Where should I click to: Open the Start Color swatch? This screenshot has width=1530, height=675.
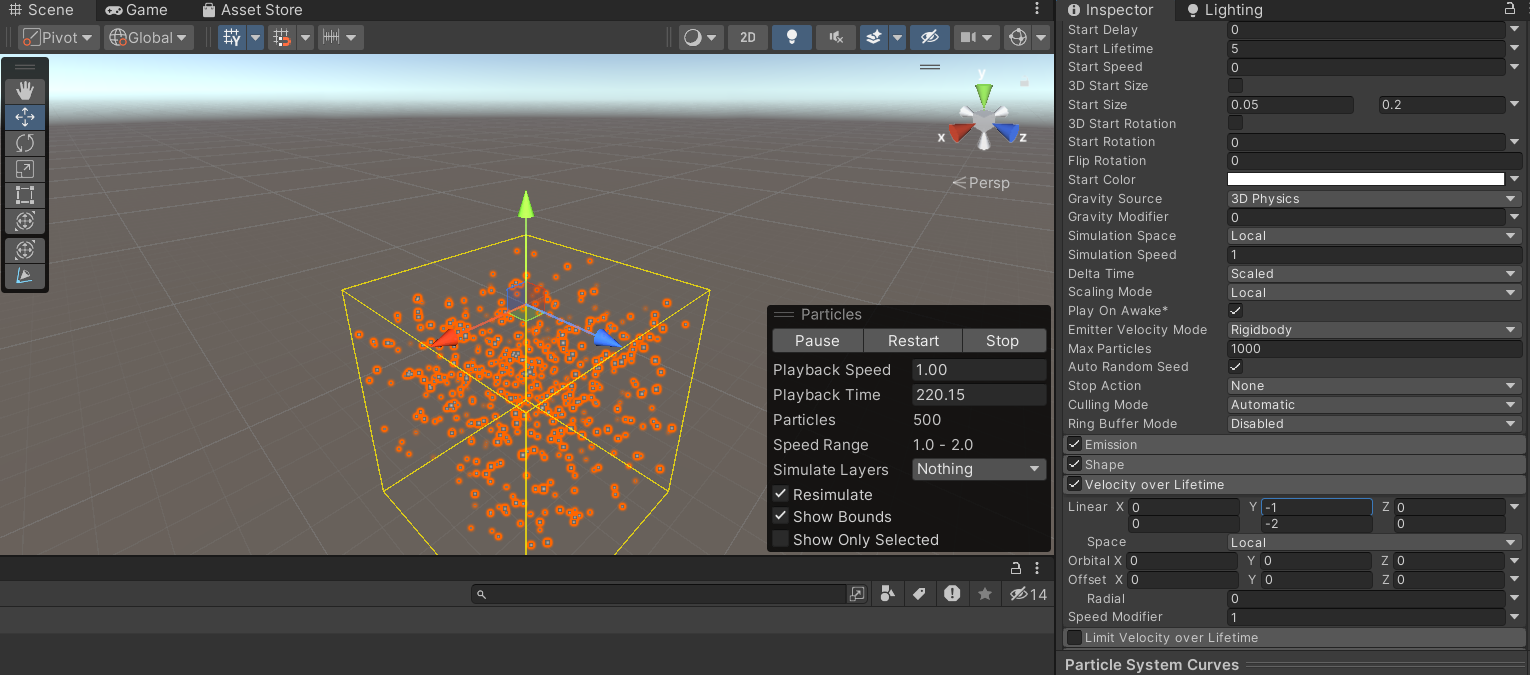tap(1365, 180)
